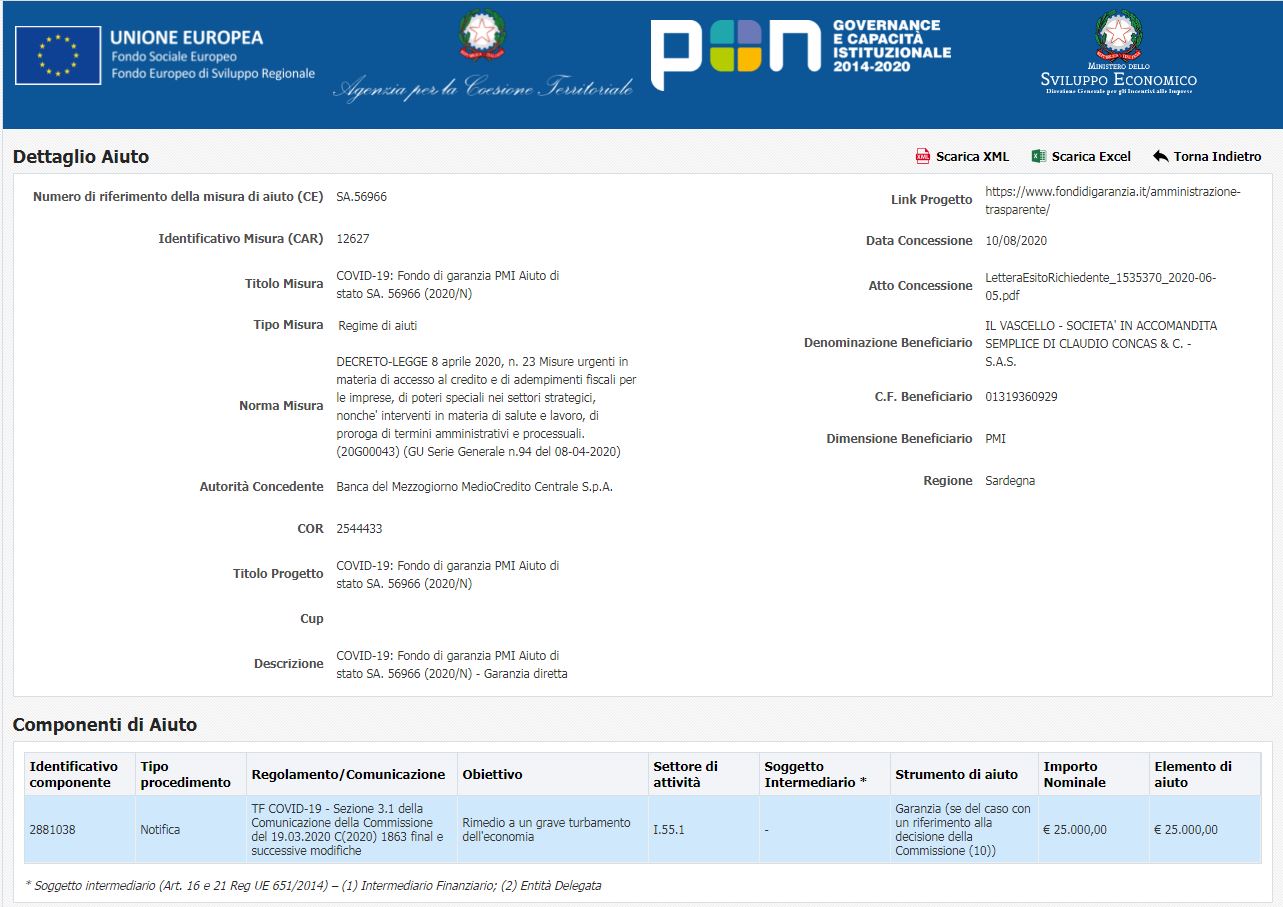Viewport: 1283px width, 907px height.
Task: Click Banca del Mezzogiorno MedioCredito Centrale value
Action: [474, 487]
